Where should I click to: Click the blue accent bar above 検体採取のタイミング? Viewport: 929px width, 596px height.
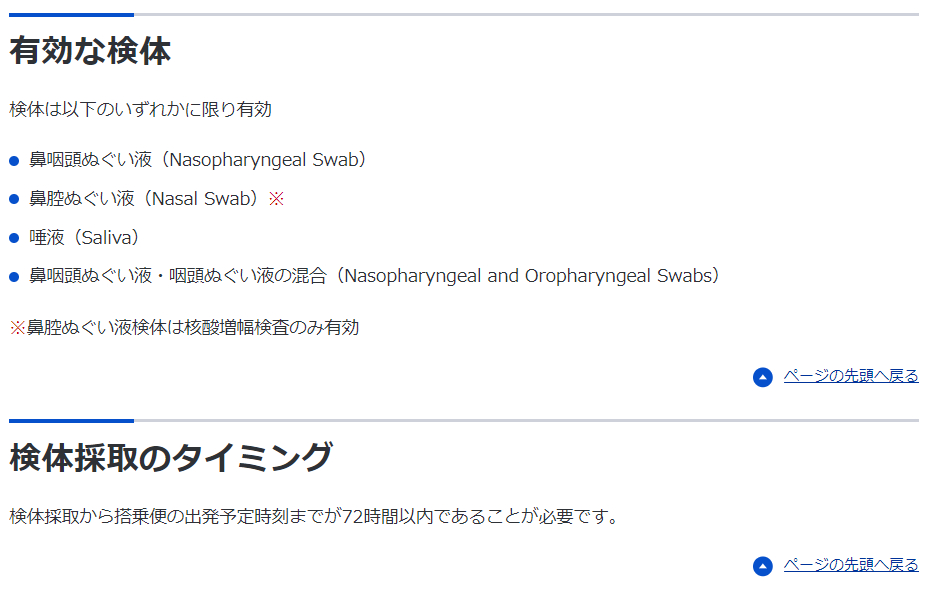[72, 421]
